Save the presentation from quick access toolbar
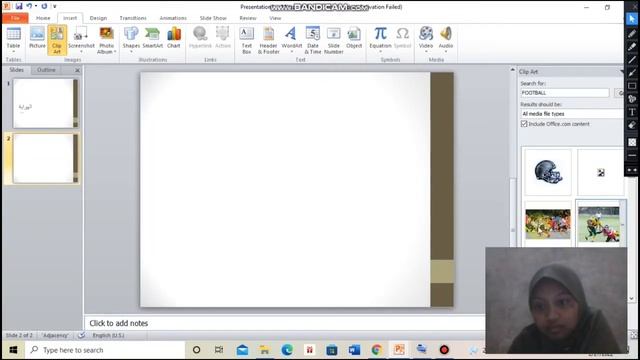Screen dimensions: 640x360 click(x=19, y=6)
